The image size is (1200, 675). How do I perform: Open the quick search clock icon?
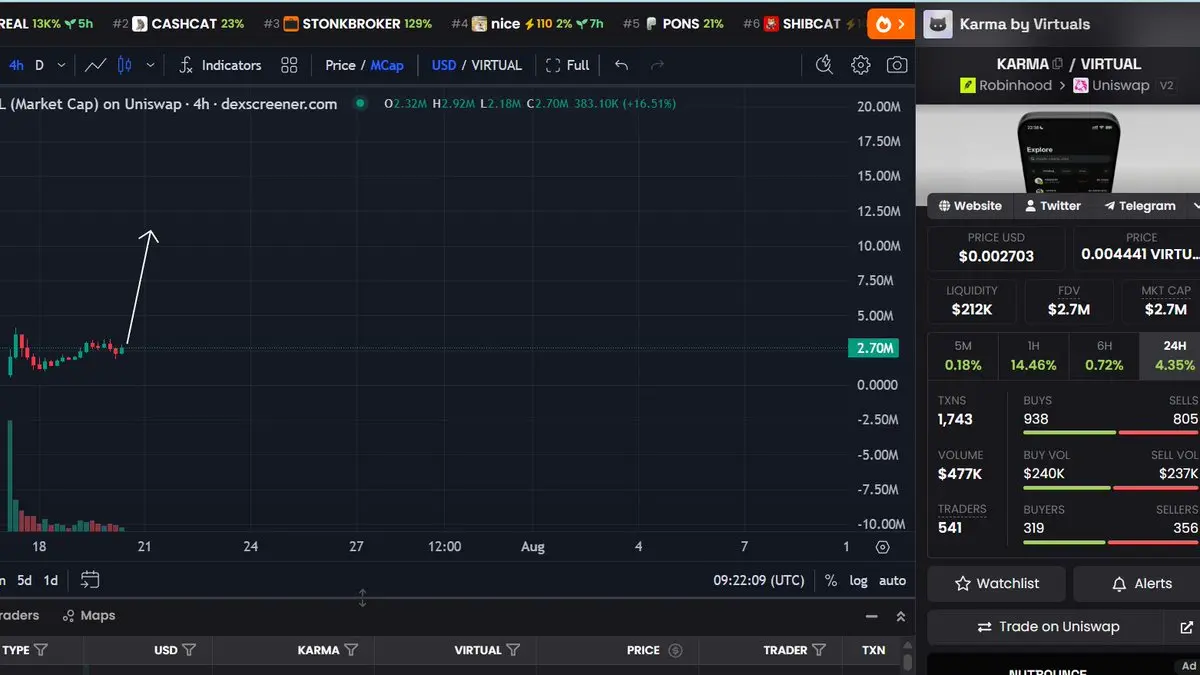pyautogui.click(x=824, y=65)
